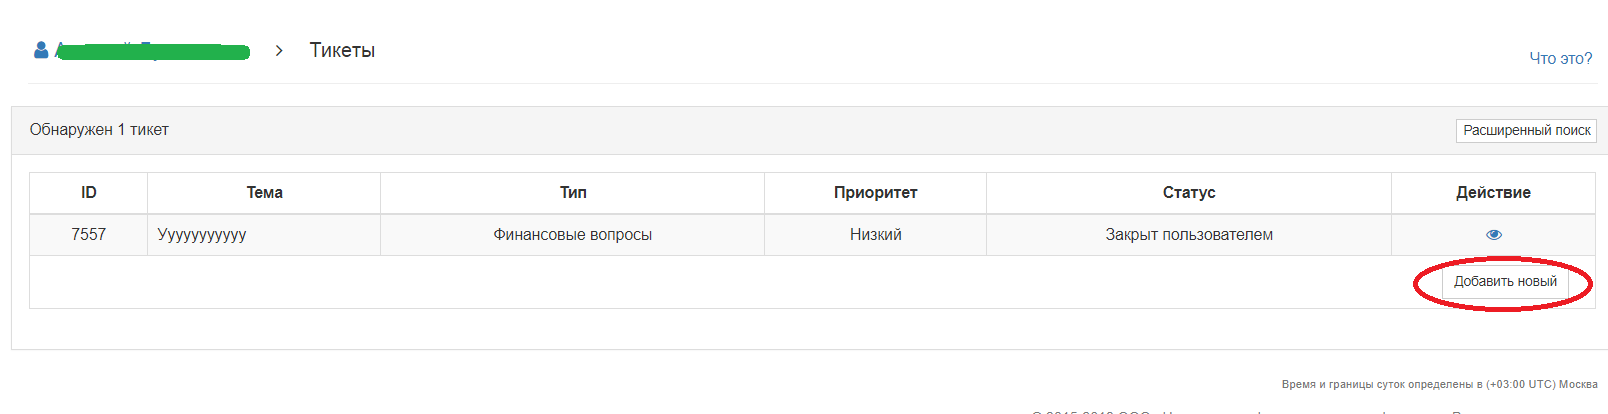Click the breadcrumb chevron before Тикеты
This screenshot has width=1608, height=414.
(279, 50)
